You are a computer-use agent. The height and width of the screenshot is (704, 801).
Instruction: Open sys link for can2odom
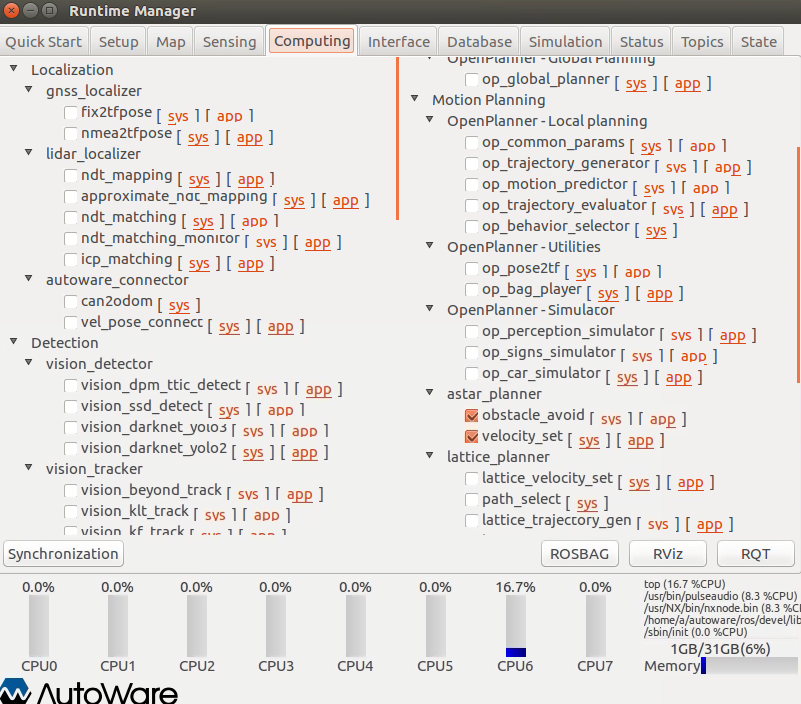coord(179,306)
